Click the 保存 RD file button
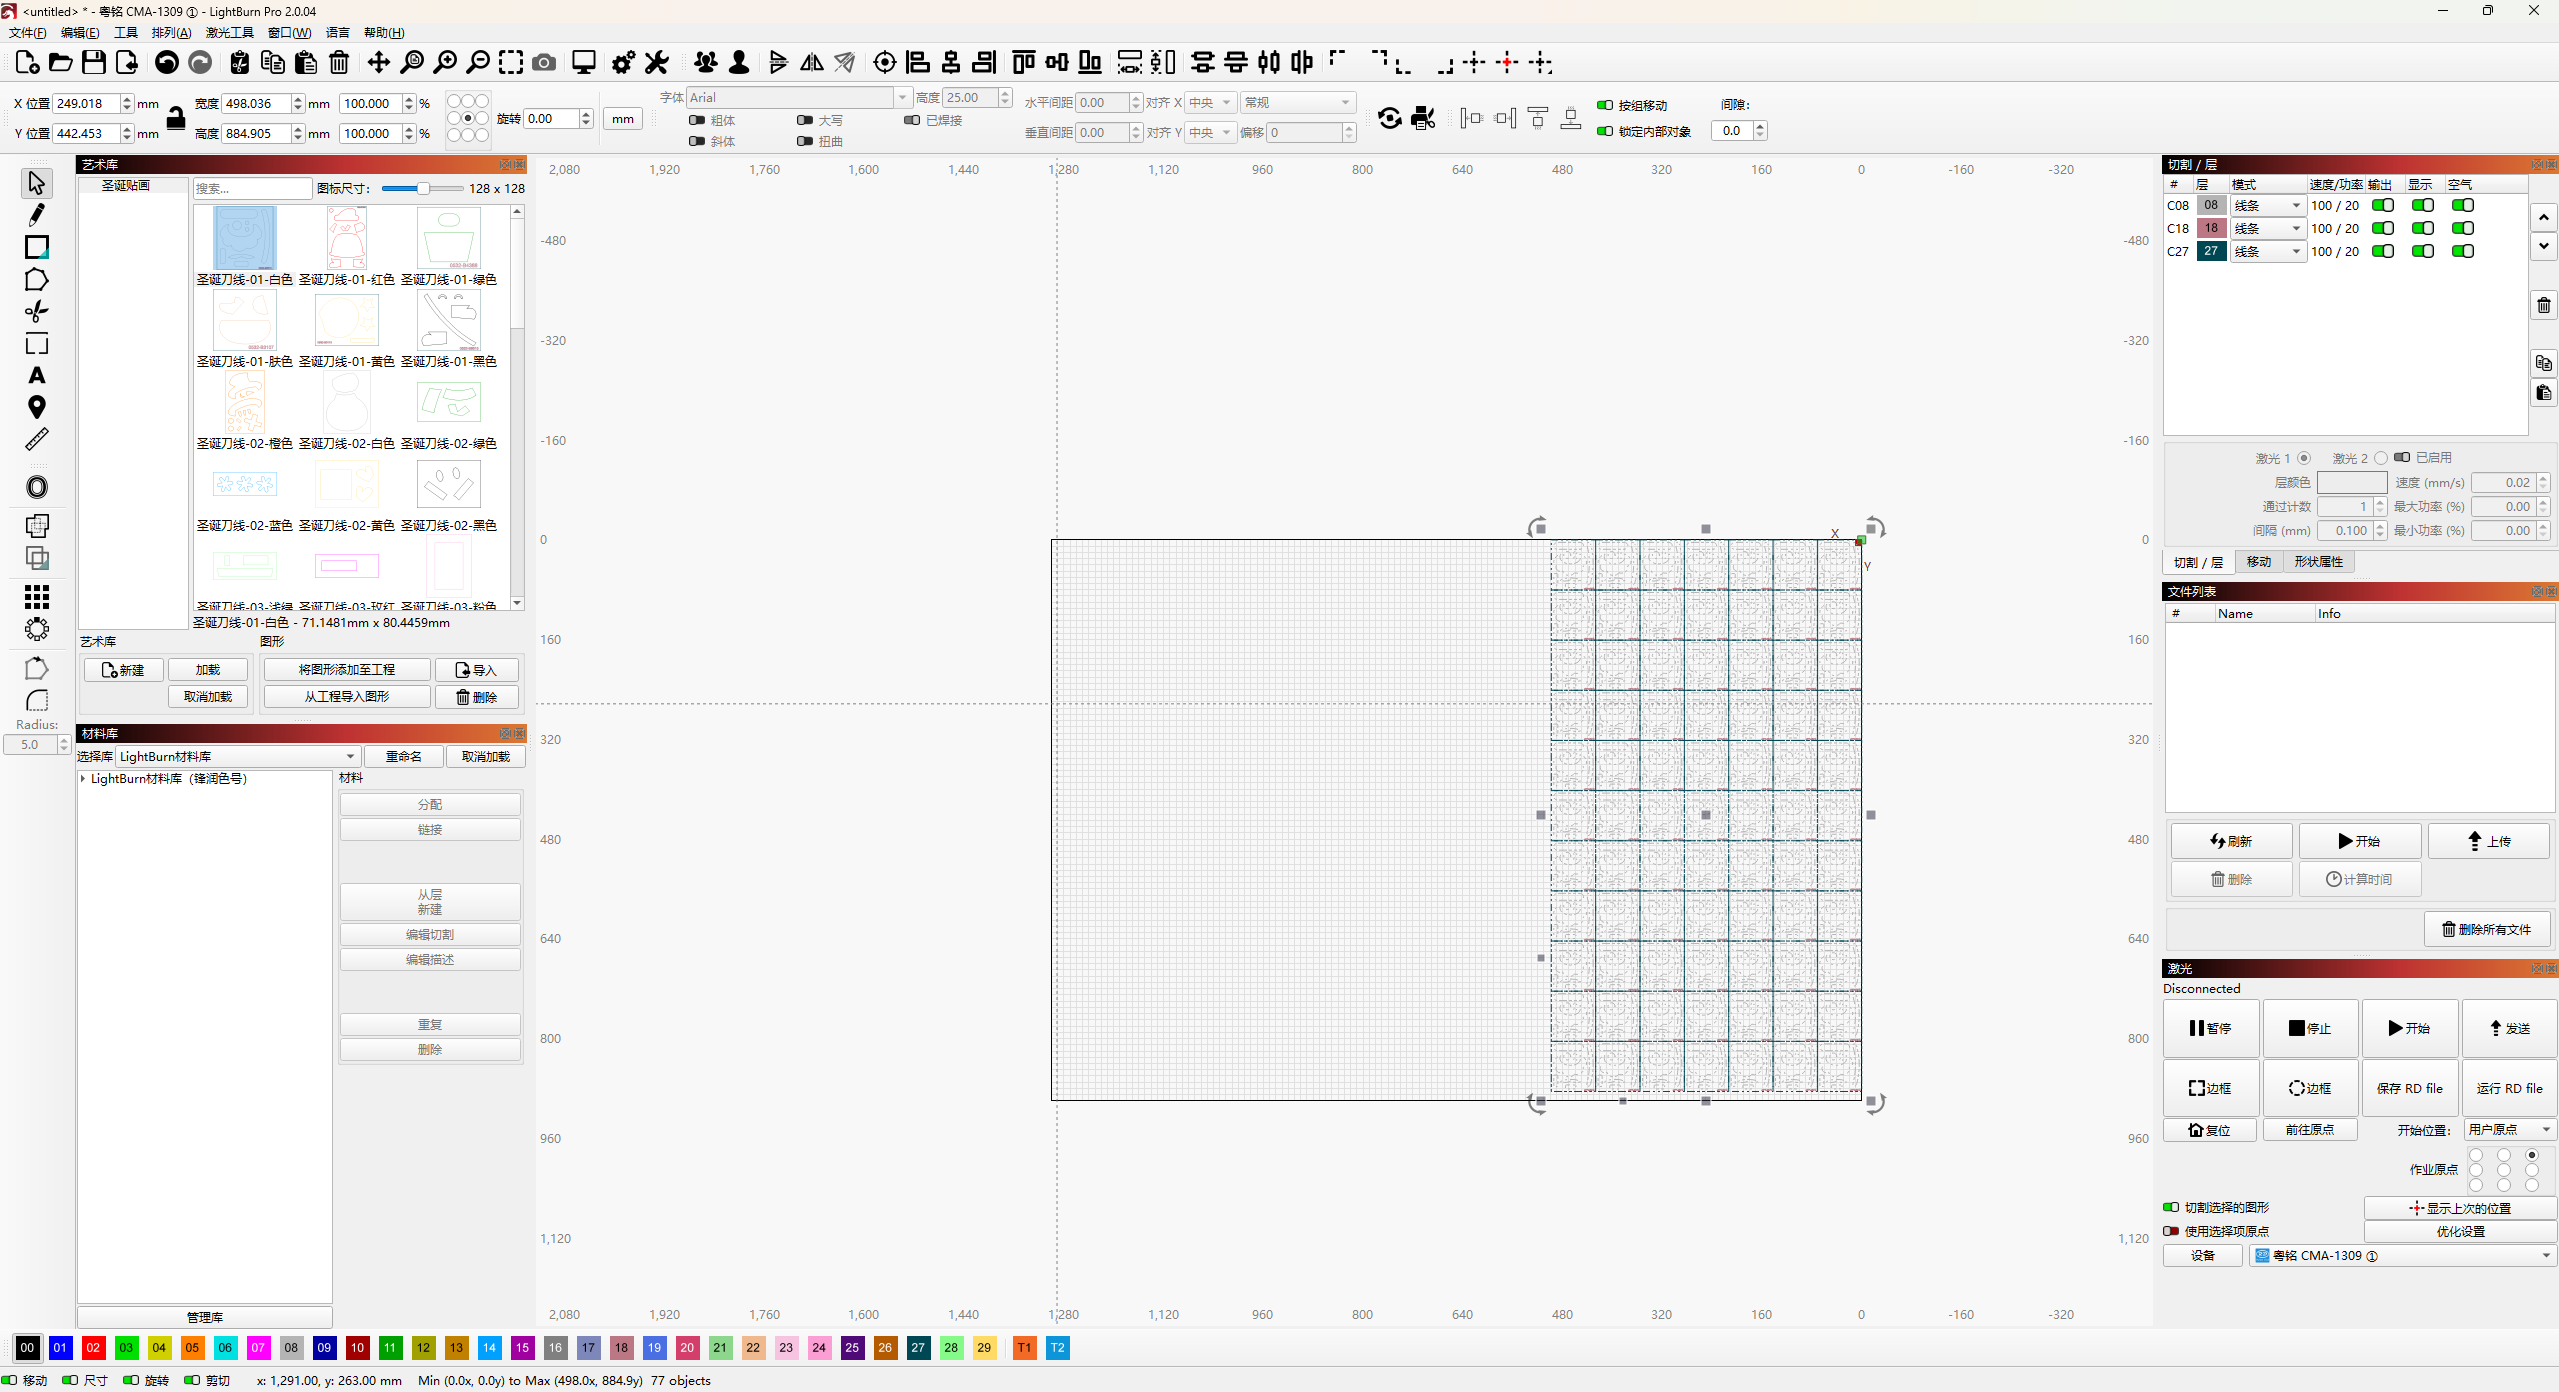 pos(2409,1088)
